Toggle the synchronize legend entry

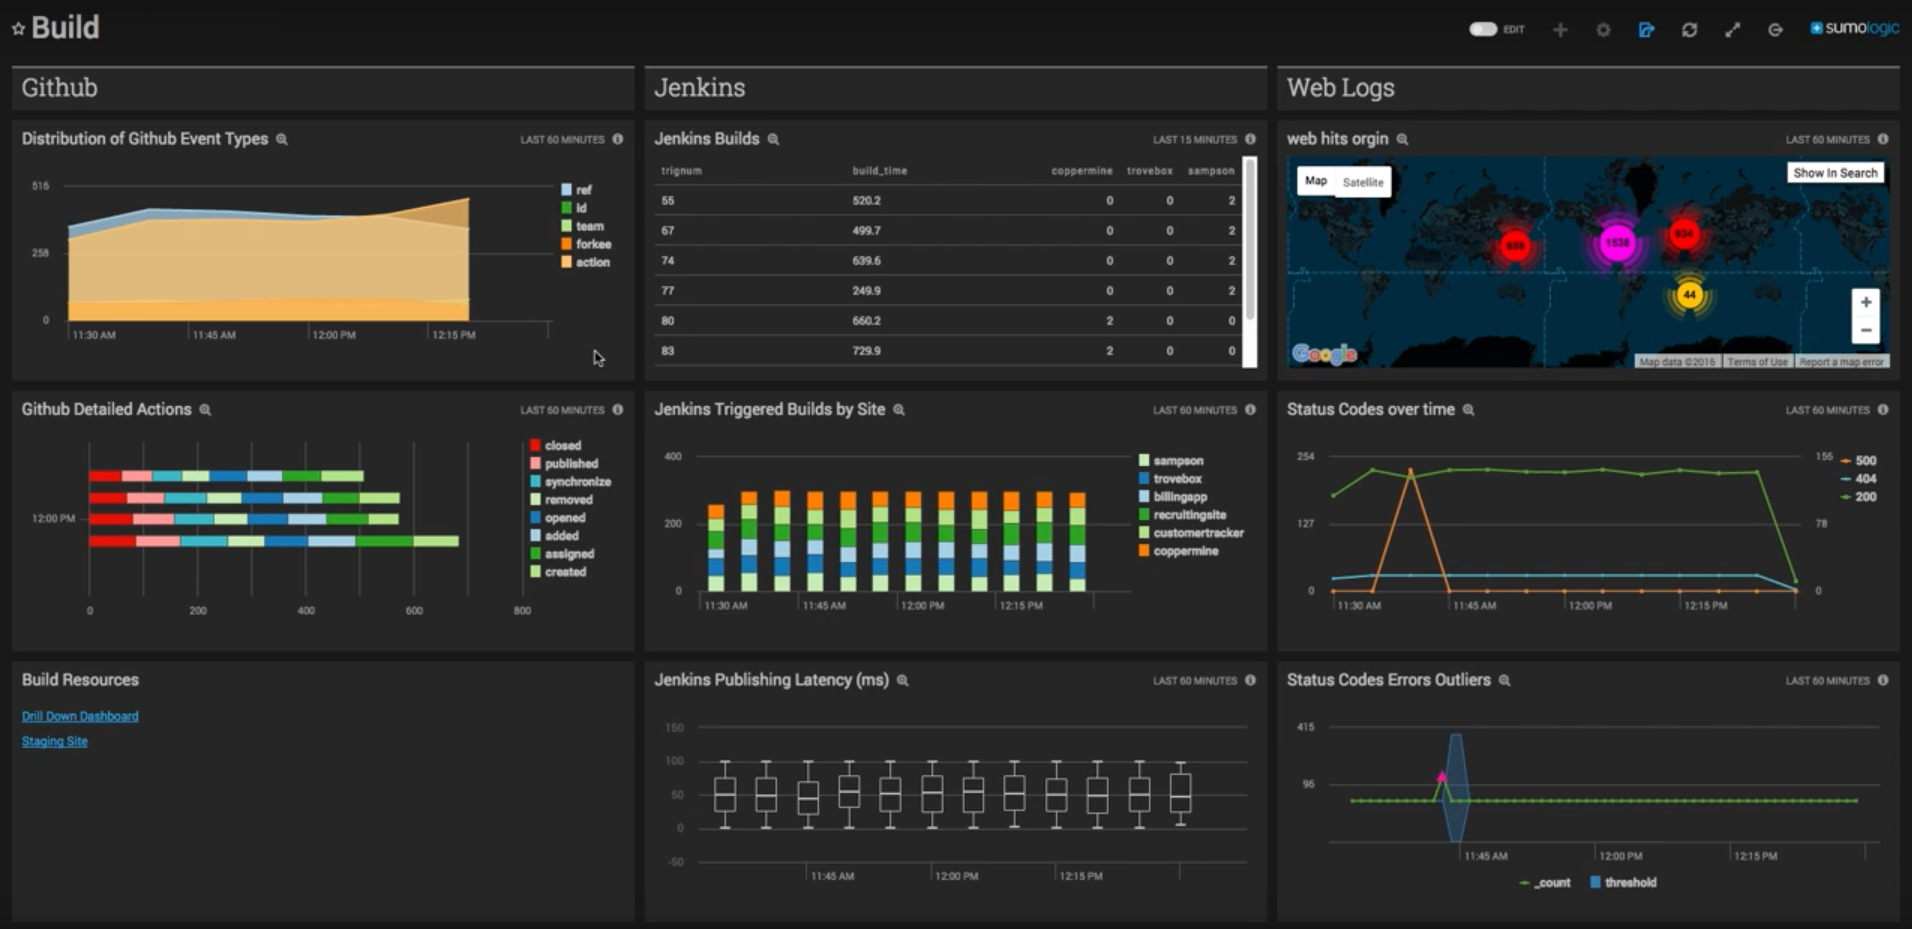pos(570,482)
